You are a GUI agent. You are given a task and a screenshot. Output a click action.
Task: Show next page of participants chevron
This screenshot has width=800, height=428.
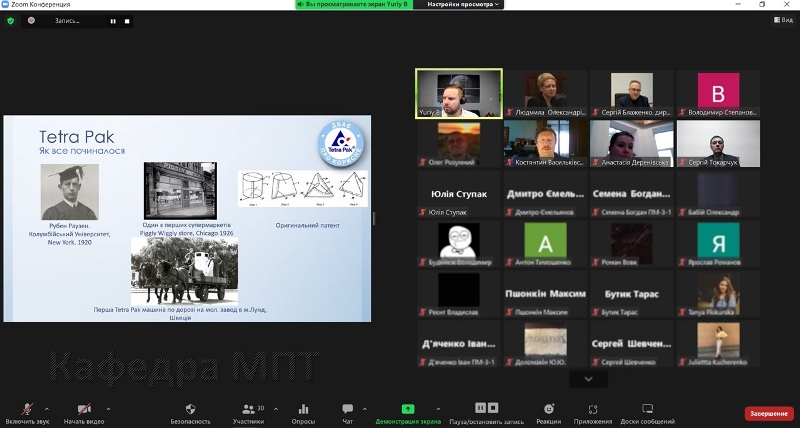pos(588,379)
